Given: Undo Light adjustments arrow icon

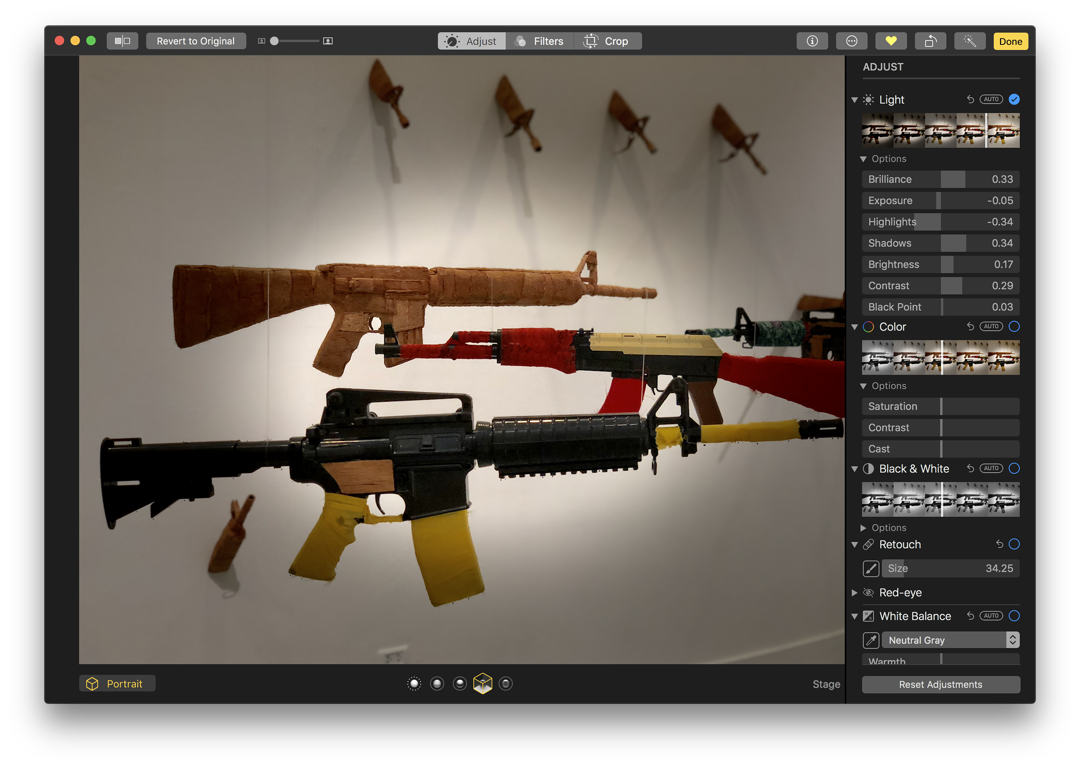Looking at the screenshot, I should 970,99.
